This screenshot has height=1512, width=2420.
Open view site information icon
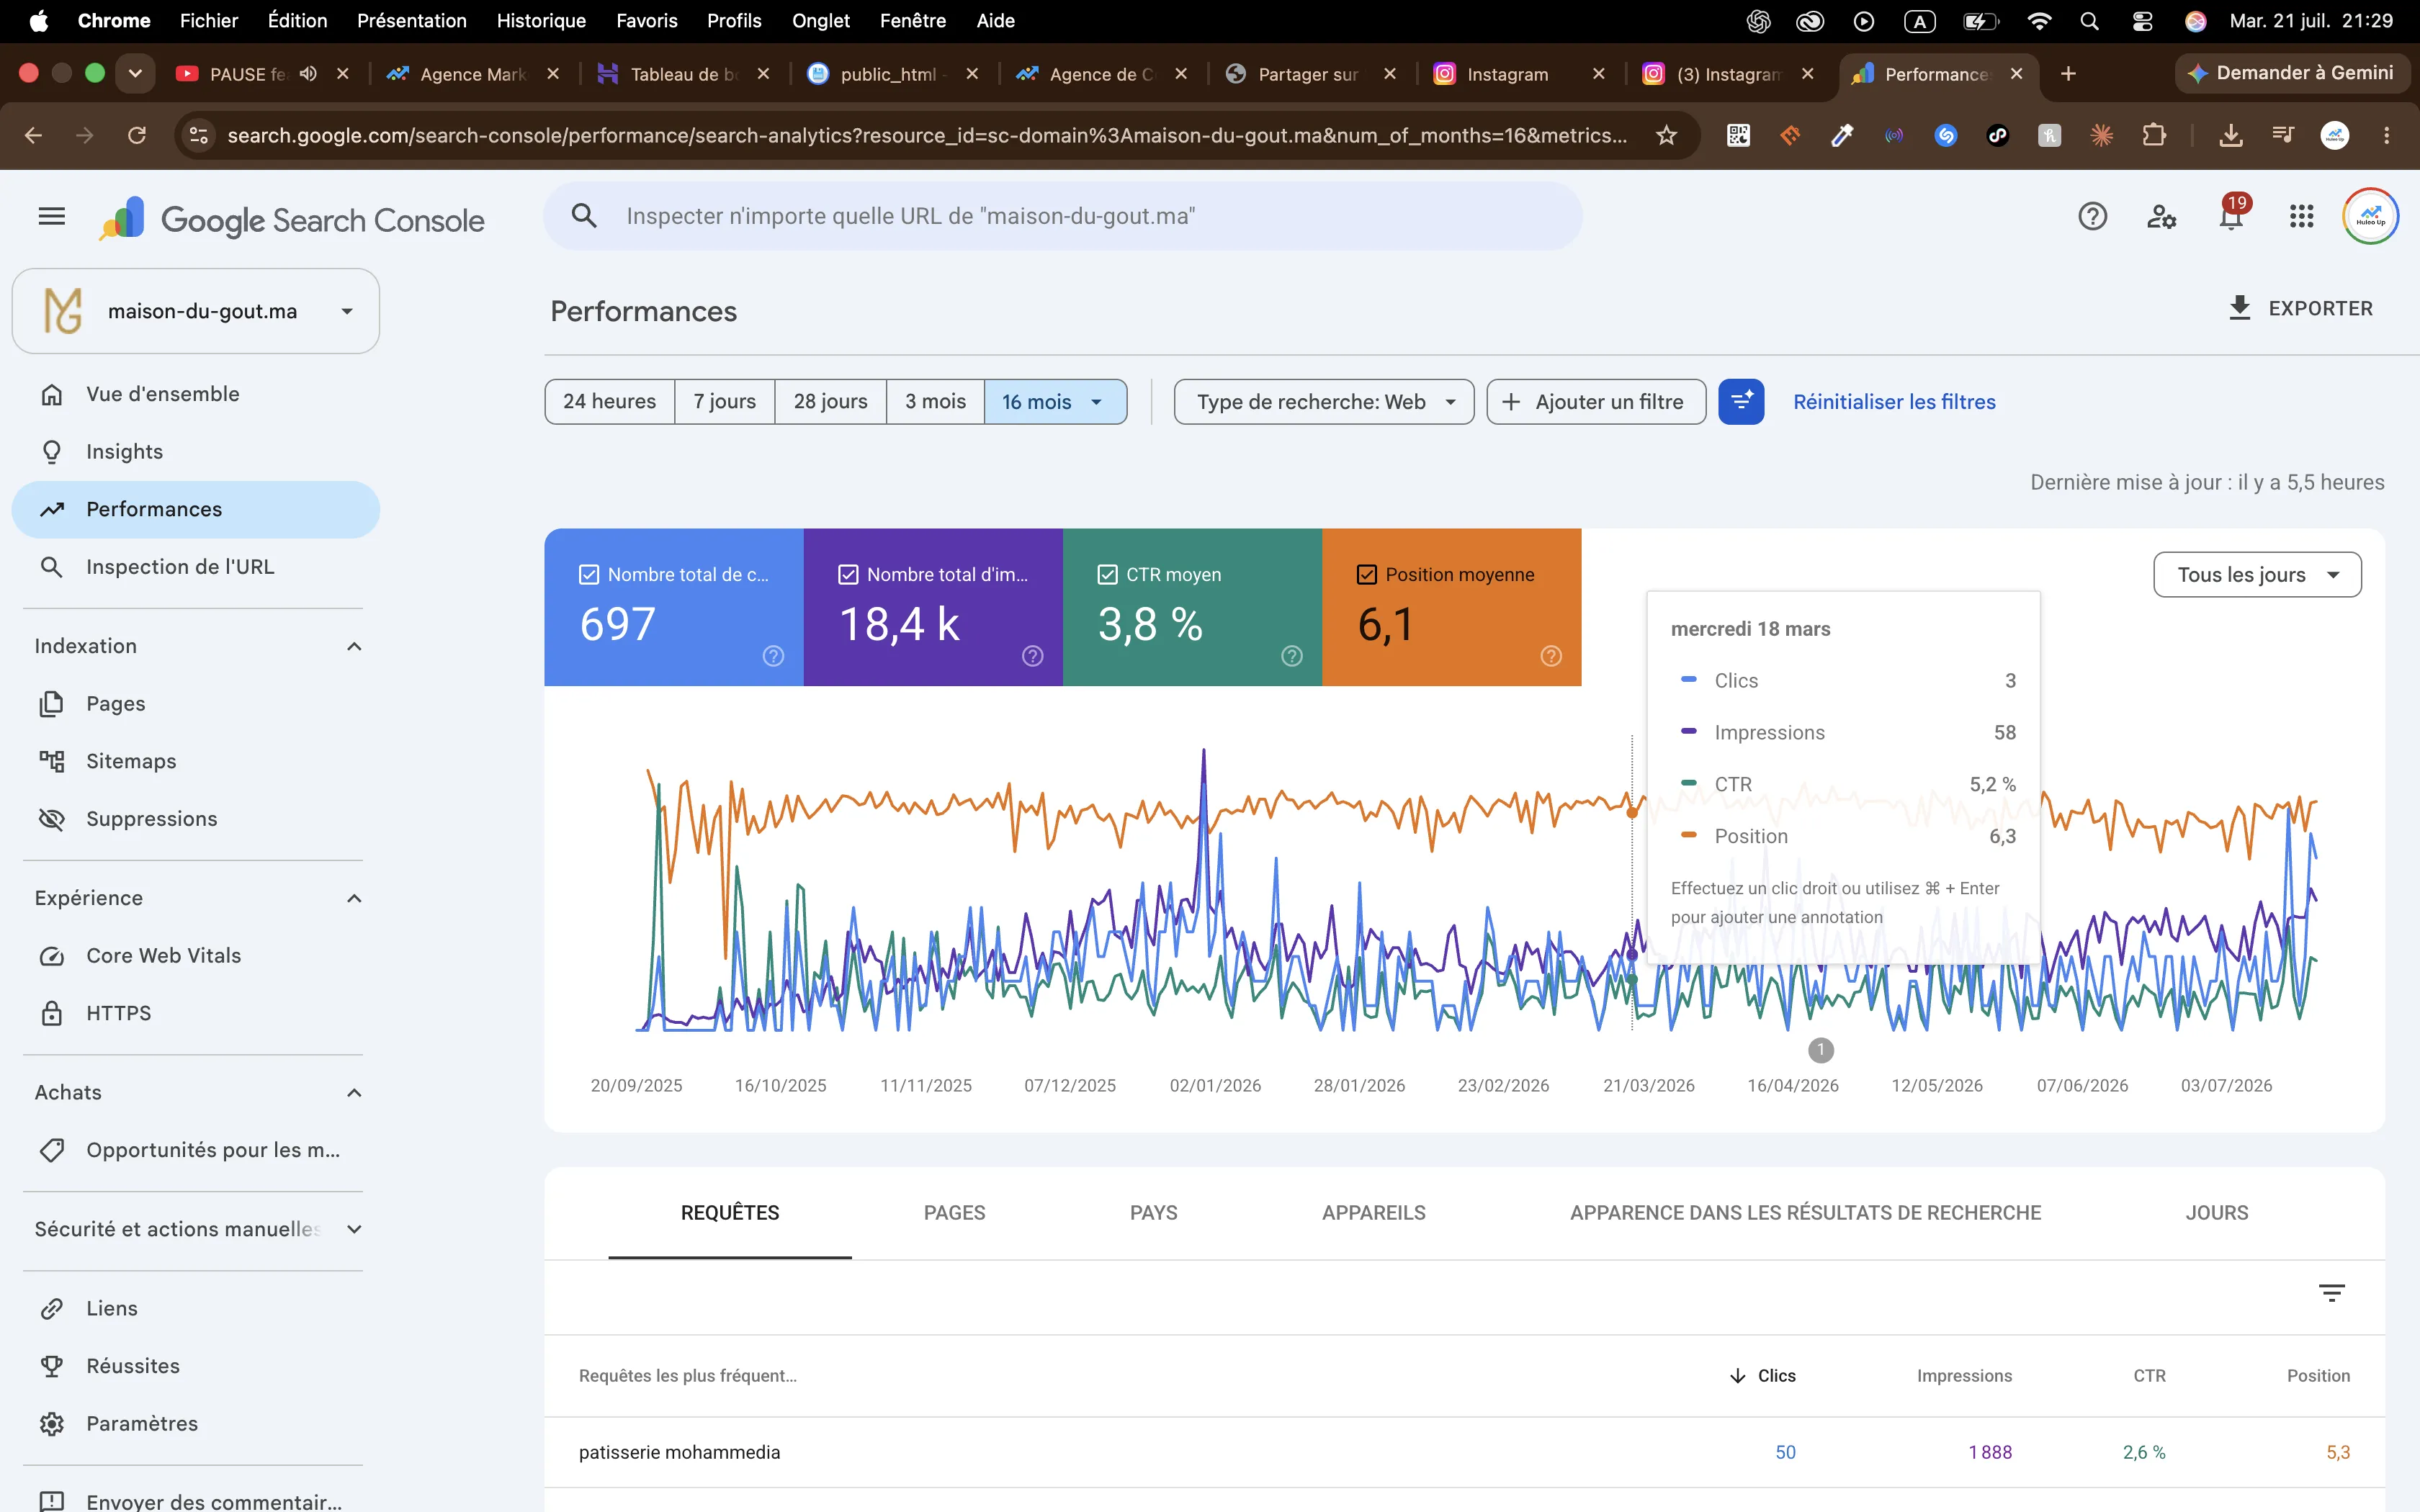click(199, 135)
